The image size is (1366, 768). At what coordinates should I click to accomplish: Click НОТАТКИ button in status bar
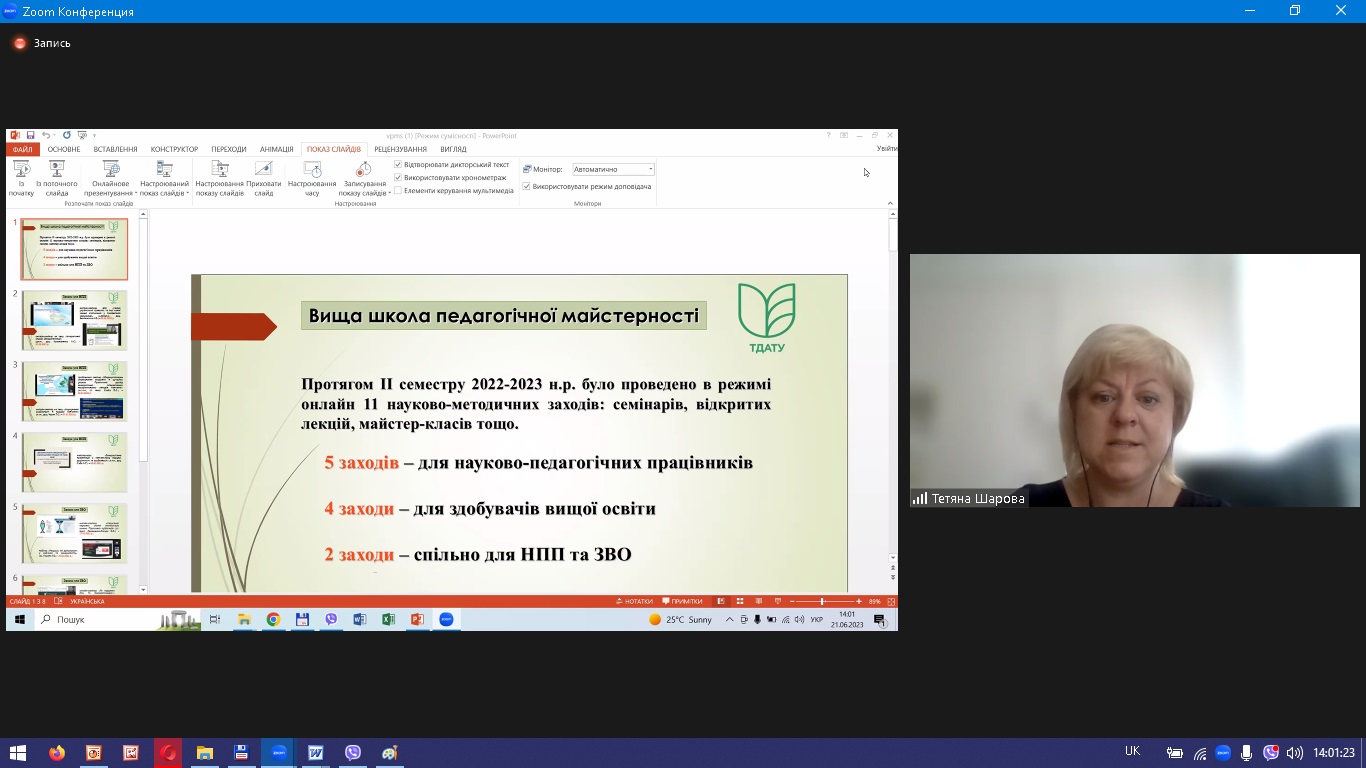(634, 601)
